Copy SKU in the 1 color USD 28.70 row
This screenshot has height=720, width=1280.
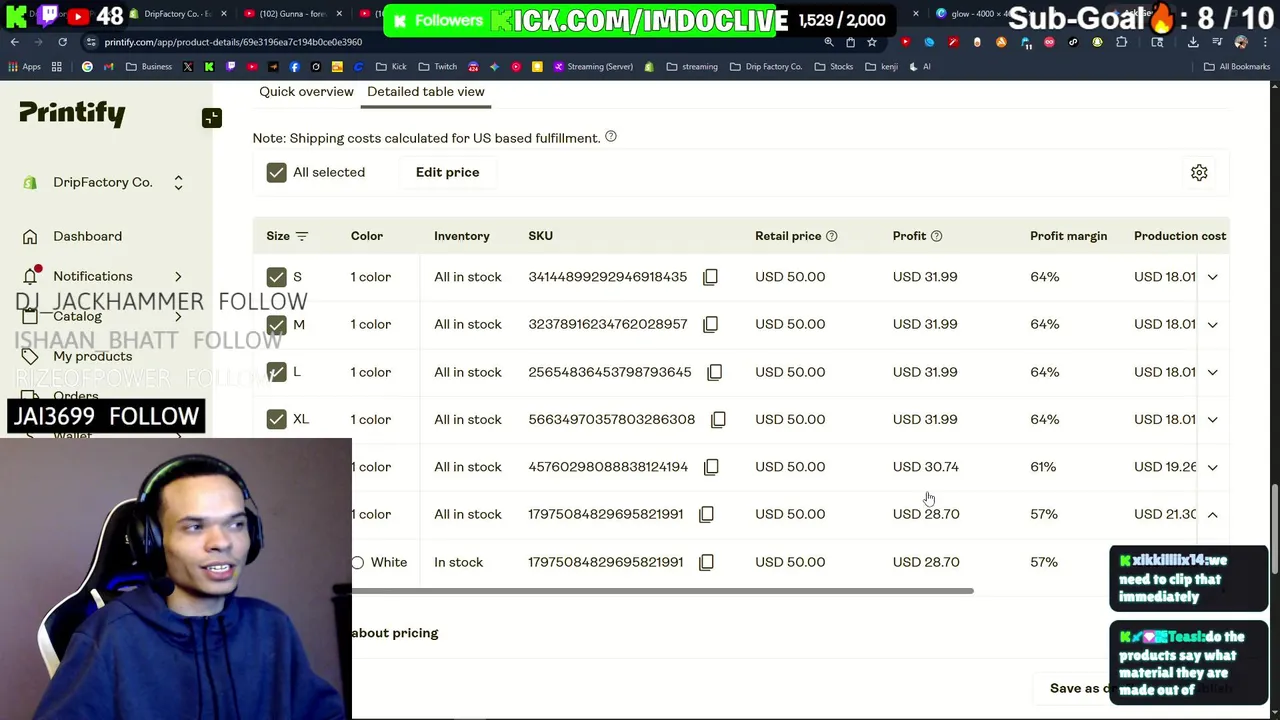(706, 514)
